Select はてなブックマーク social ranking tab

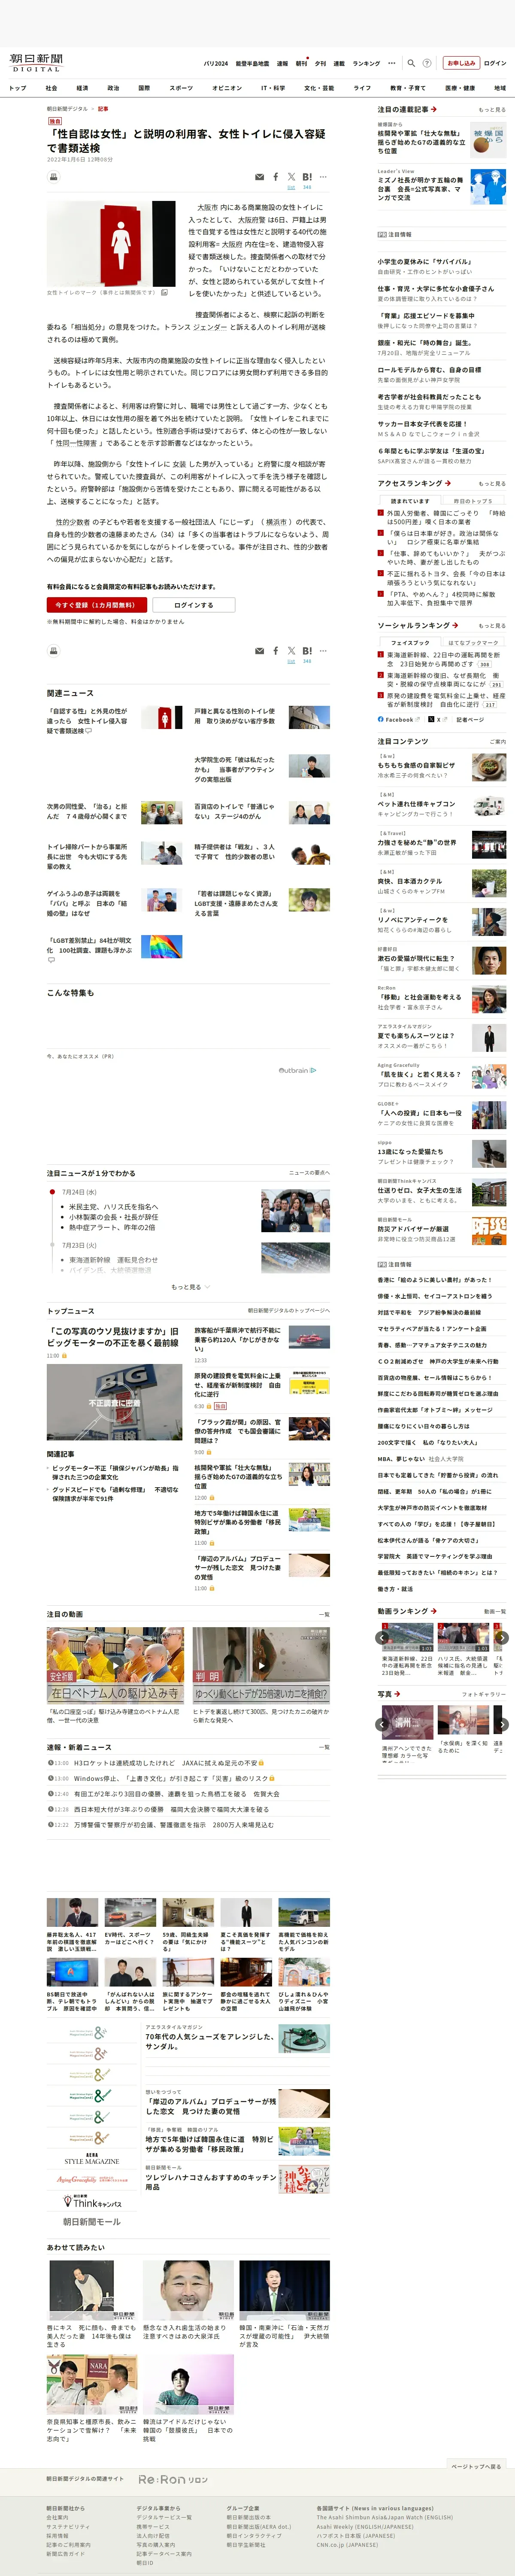(x=473, y=643)
